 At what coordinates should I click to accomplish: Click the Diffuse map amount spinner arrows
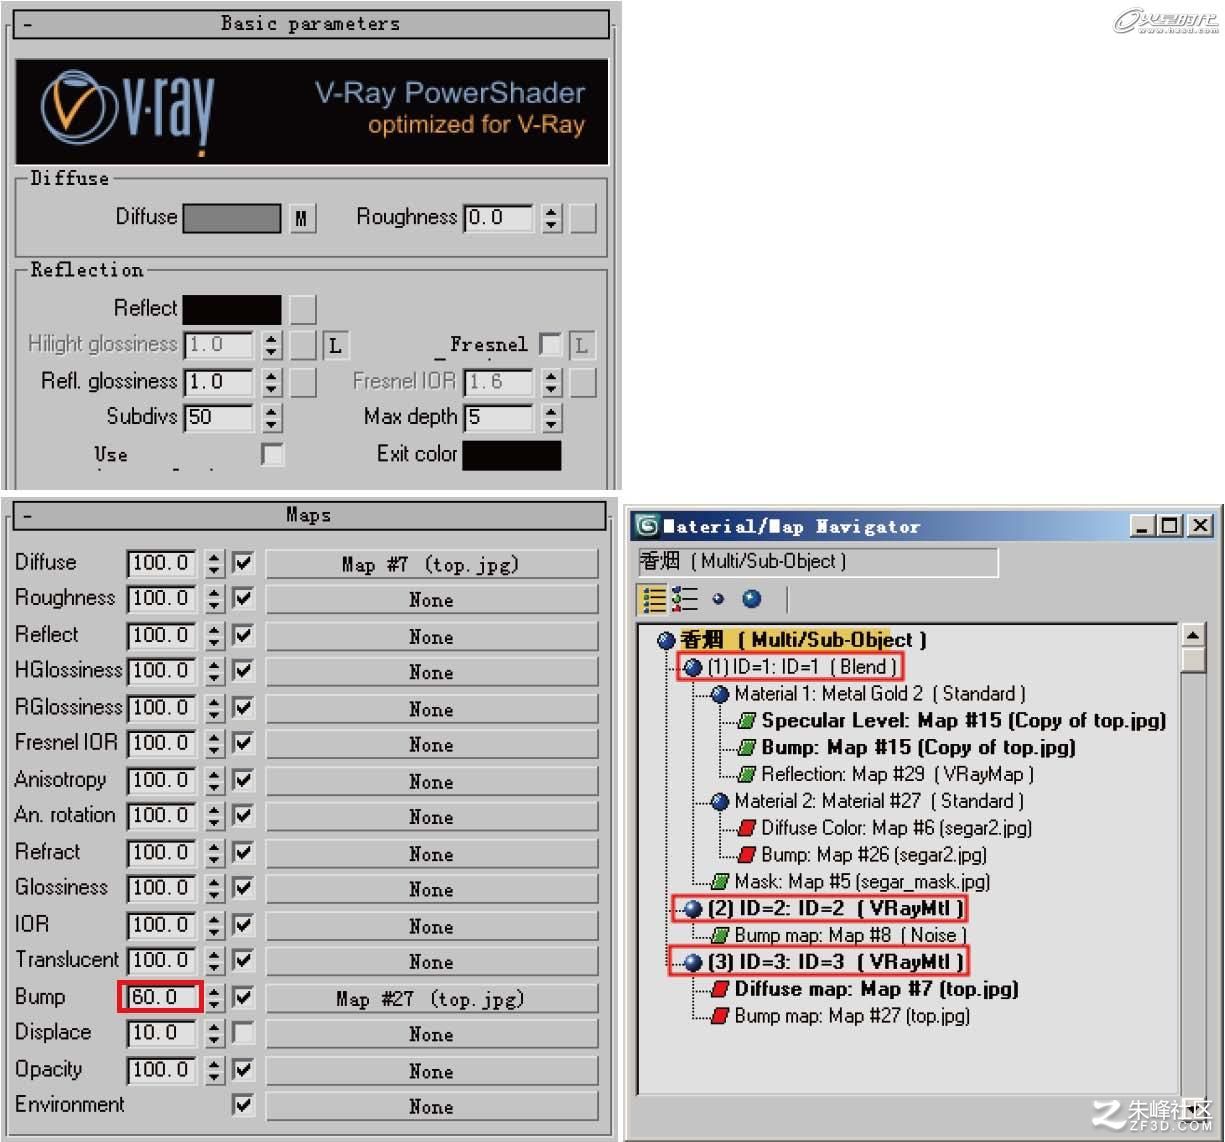point(214,564)
